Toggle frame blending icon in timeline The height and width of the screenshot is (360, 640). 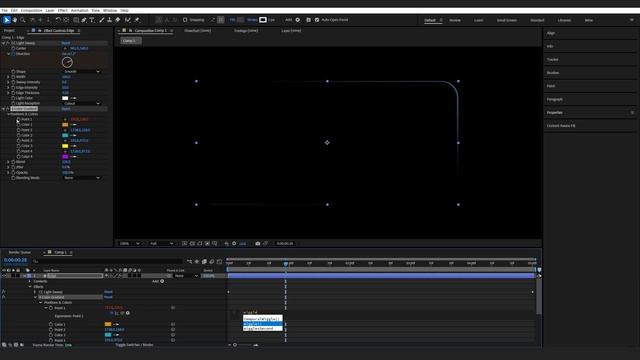[204, 262]
